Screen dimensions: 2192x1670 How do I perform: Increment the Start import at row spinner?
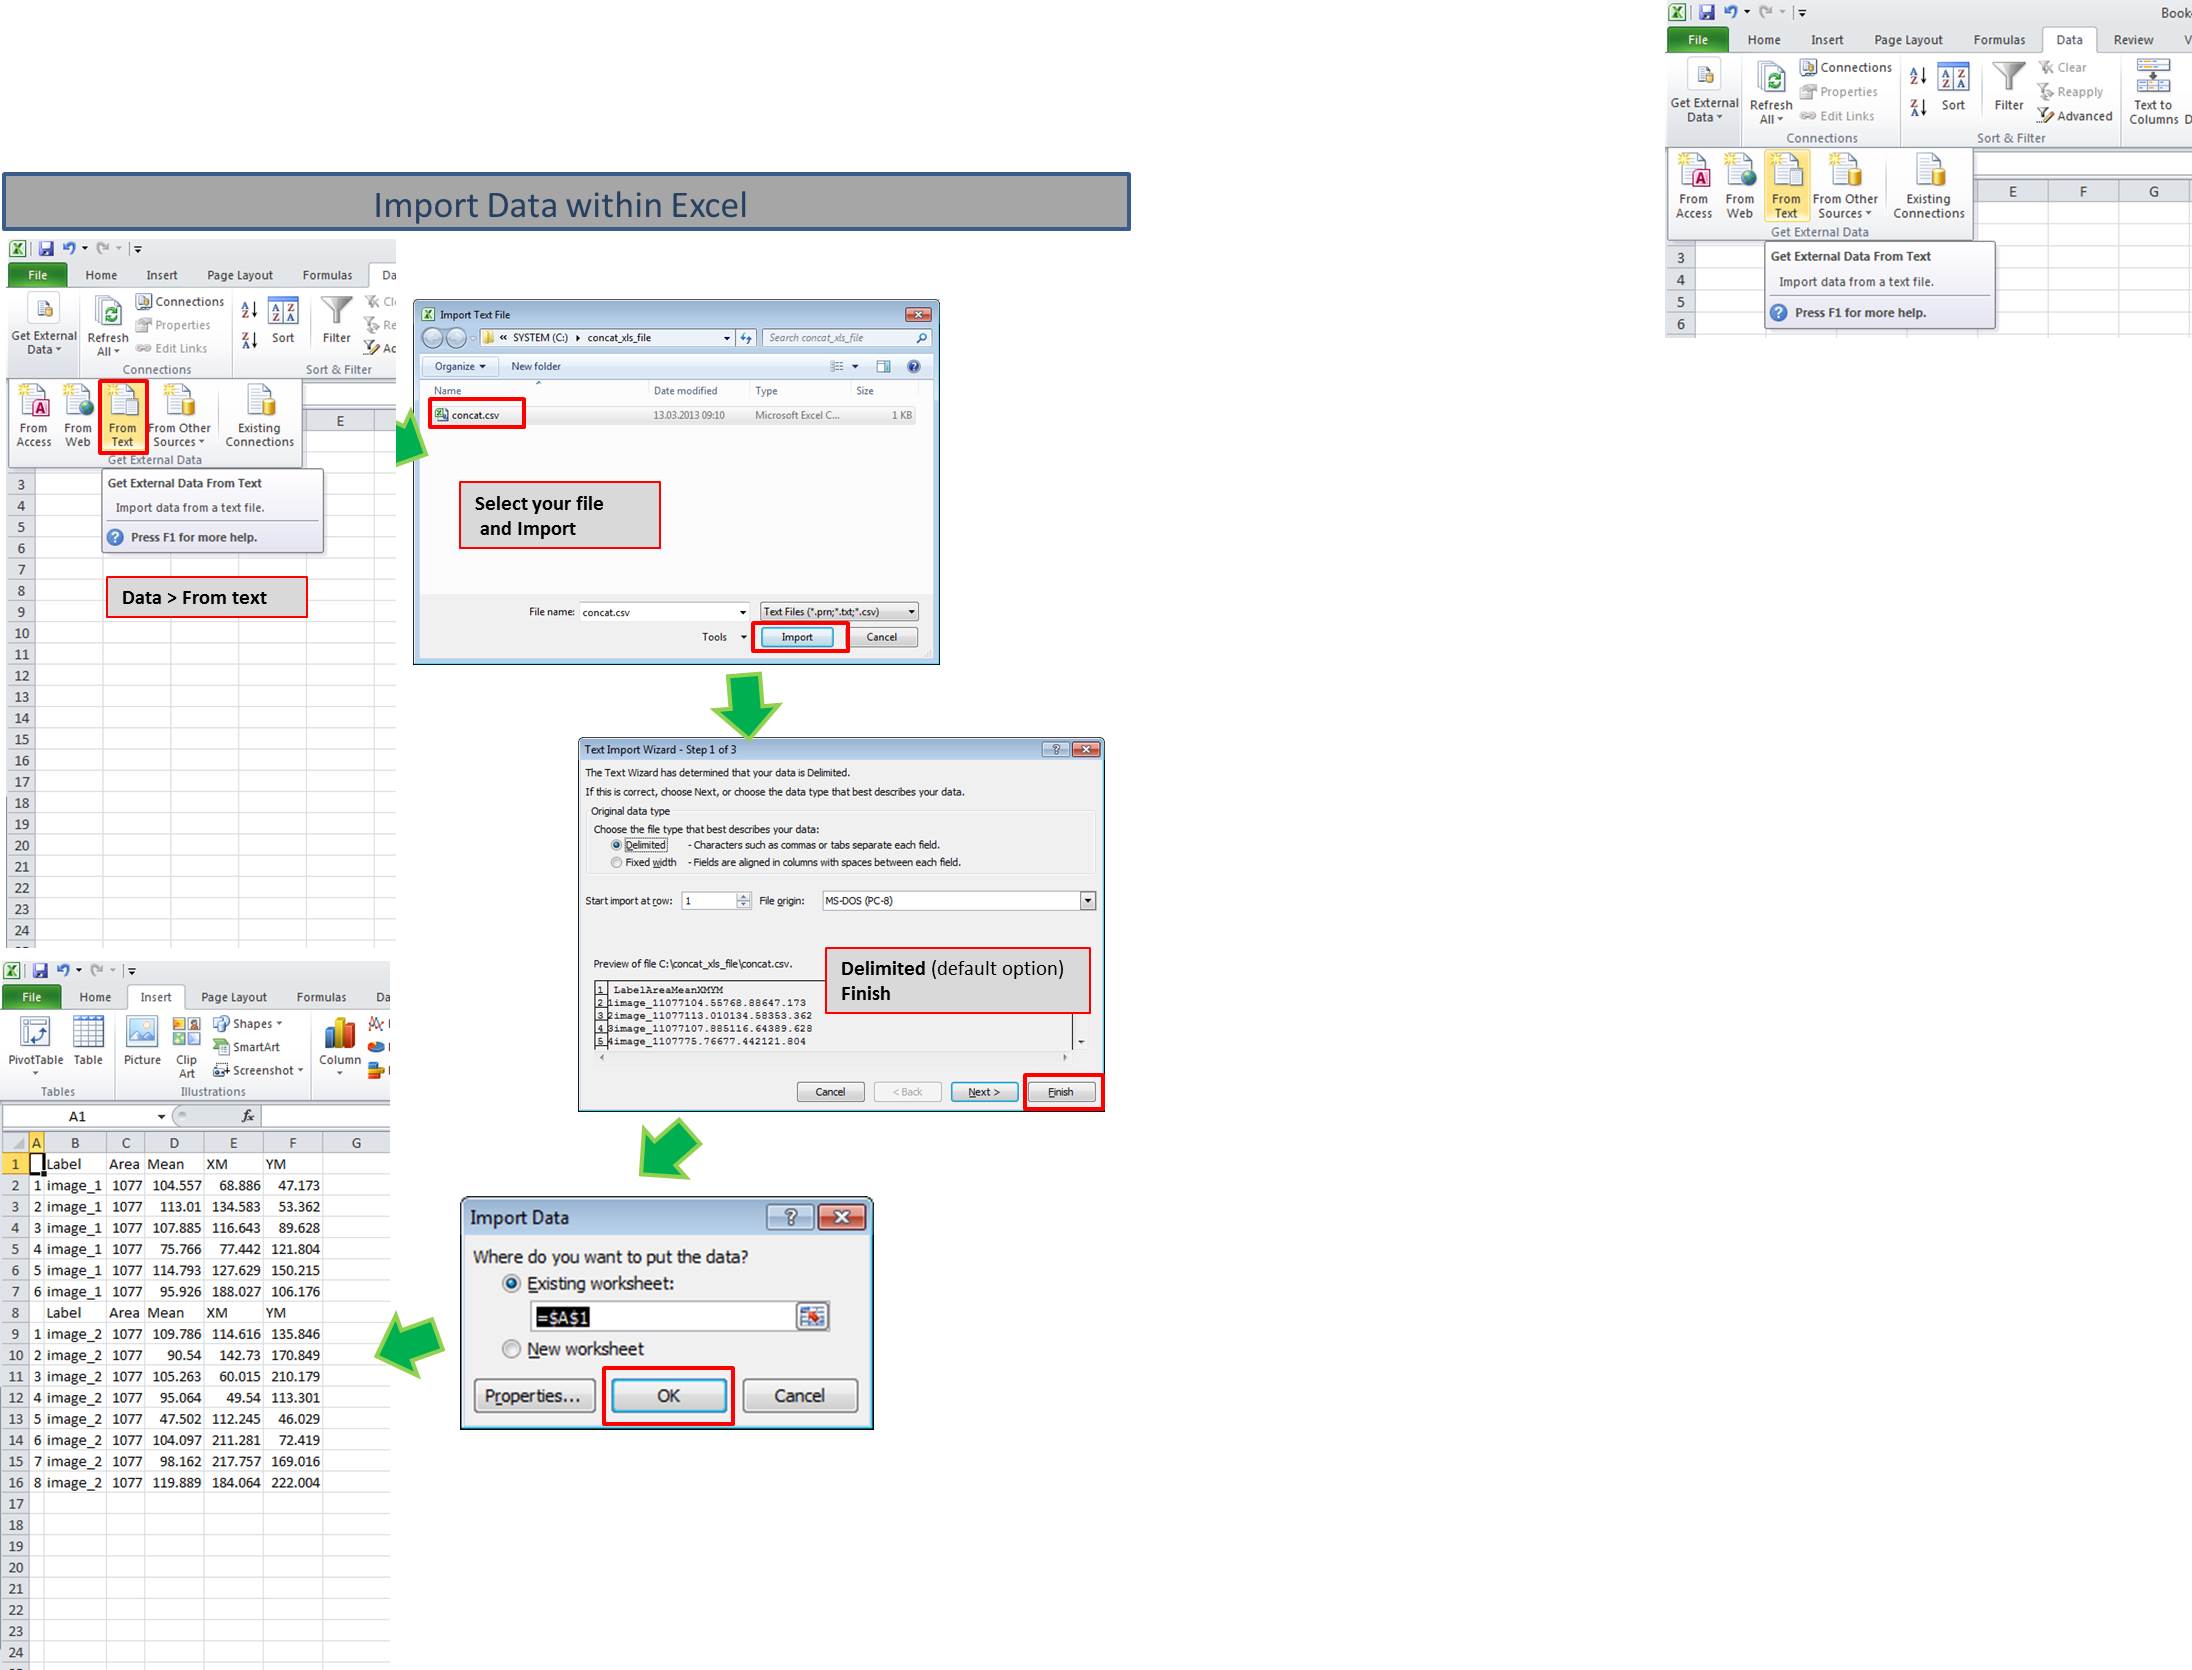(743, 897)
